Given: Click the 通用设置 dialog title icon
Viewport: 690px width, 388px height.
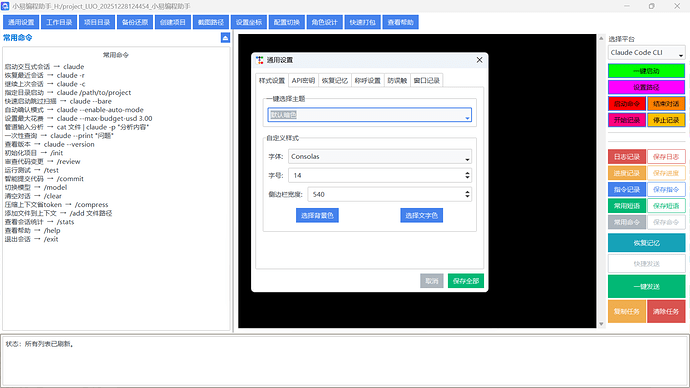Looking at the screenshot, I should tap(260, 60).
